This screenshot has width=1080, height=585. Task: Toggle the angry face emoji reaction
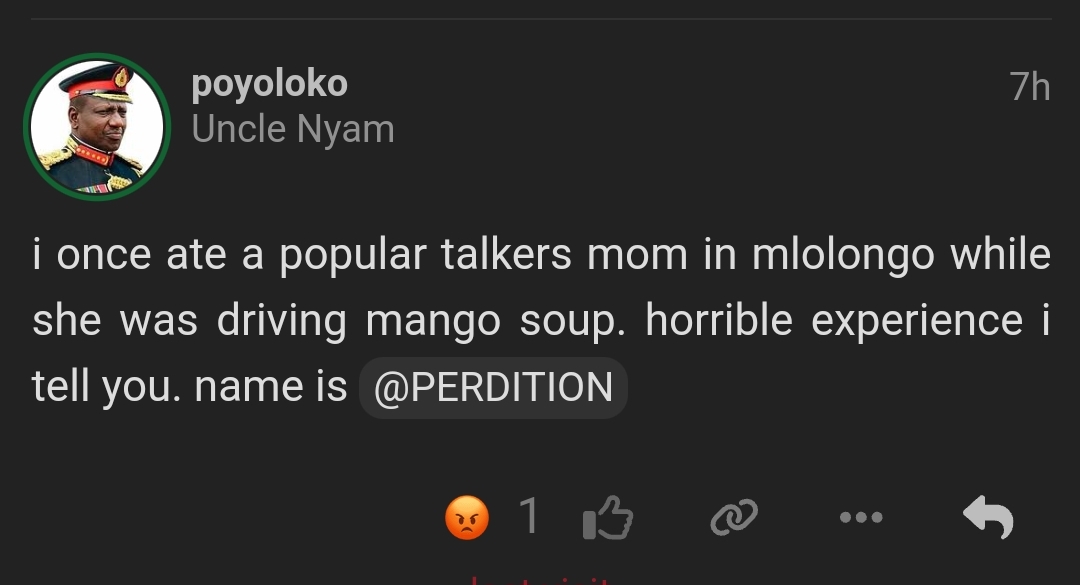pos(467,518)
